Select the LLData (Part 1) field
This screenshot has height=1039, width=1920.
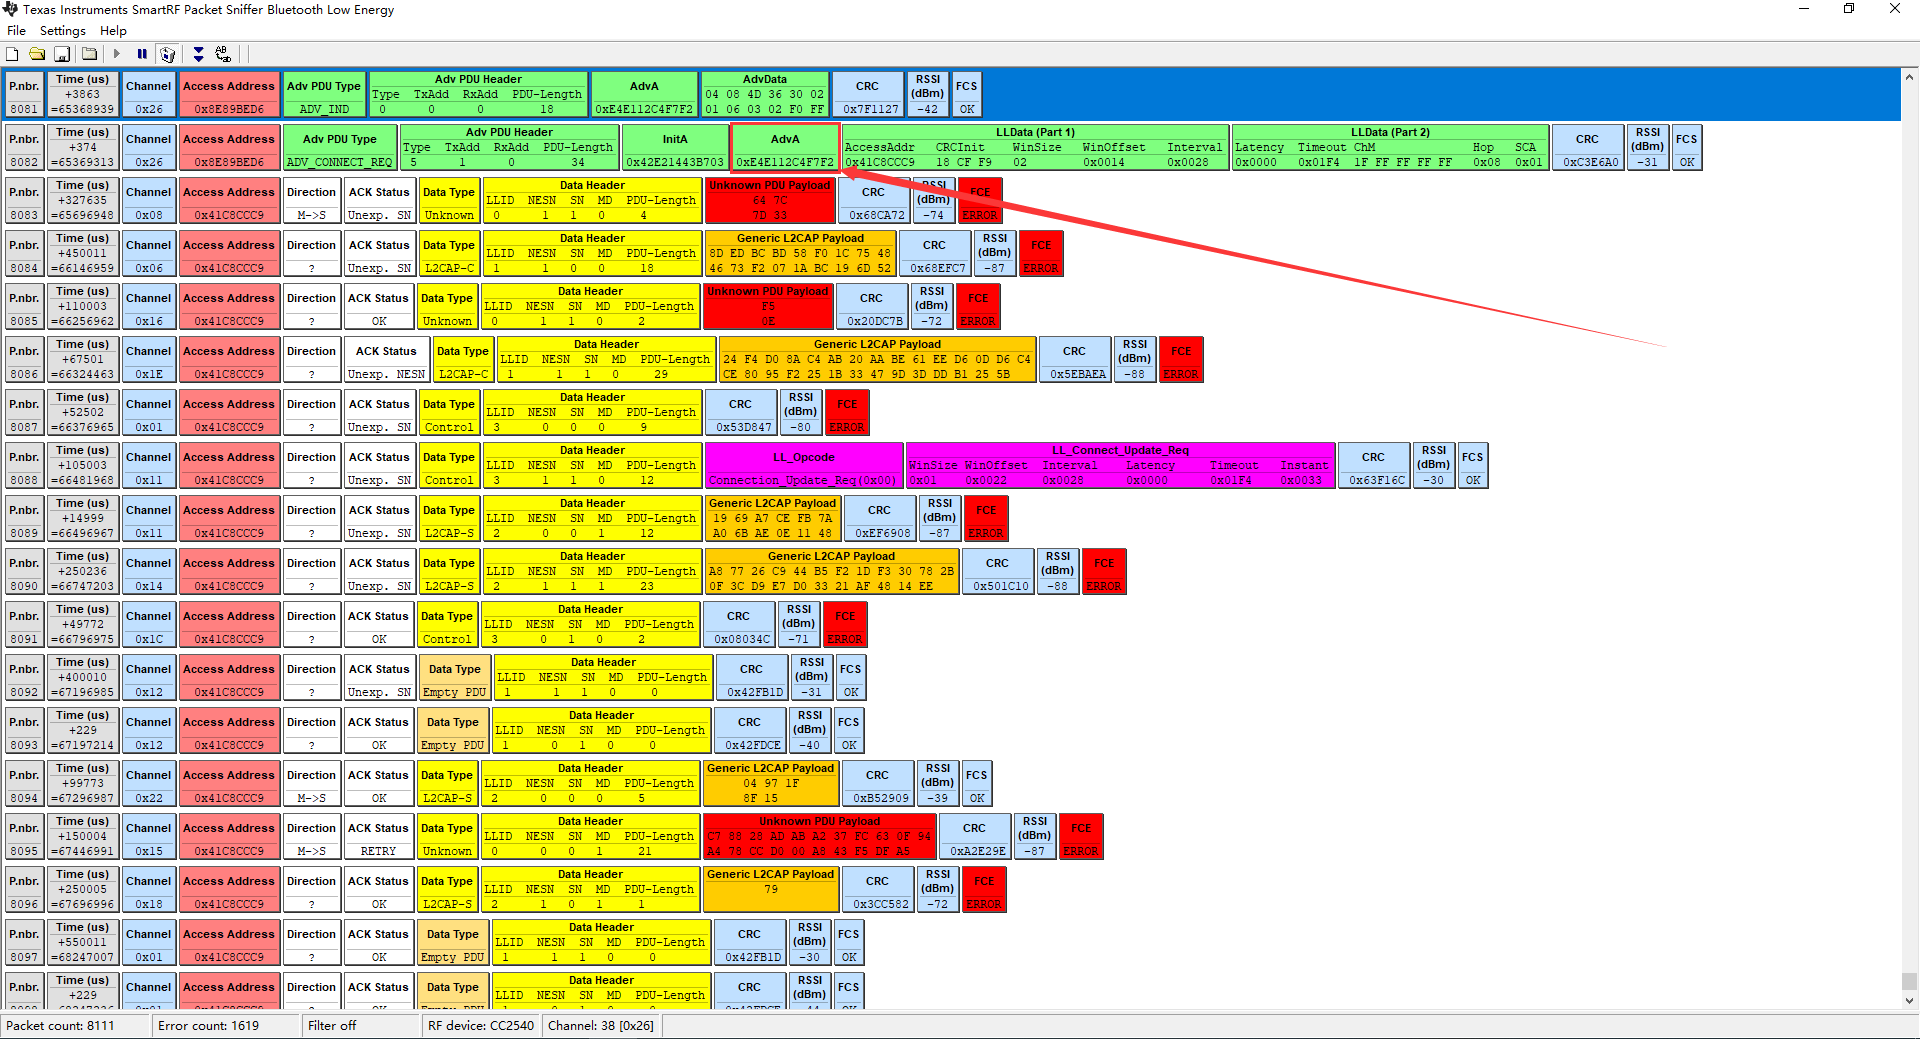1035,148
